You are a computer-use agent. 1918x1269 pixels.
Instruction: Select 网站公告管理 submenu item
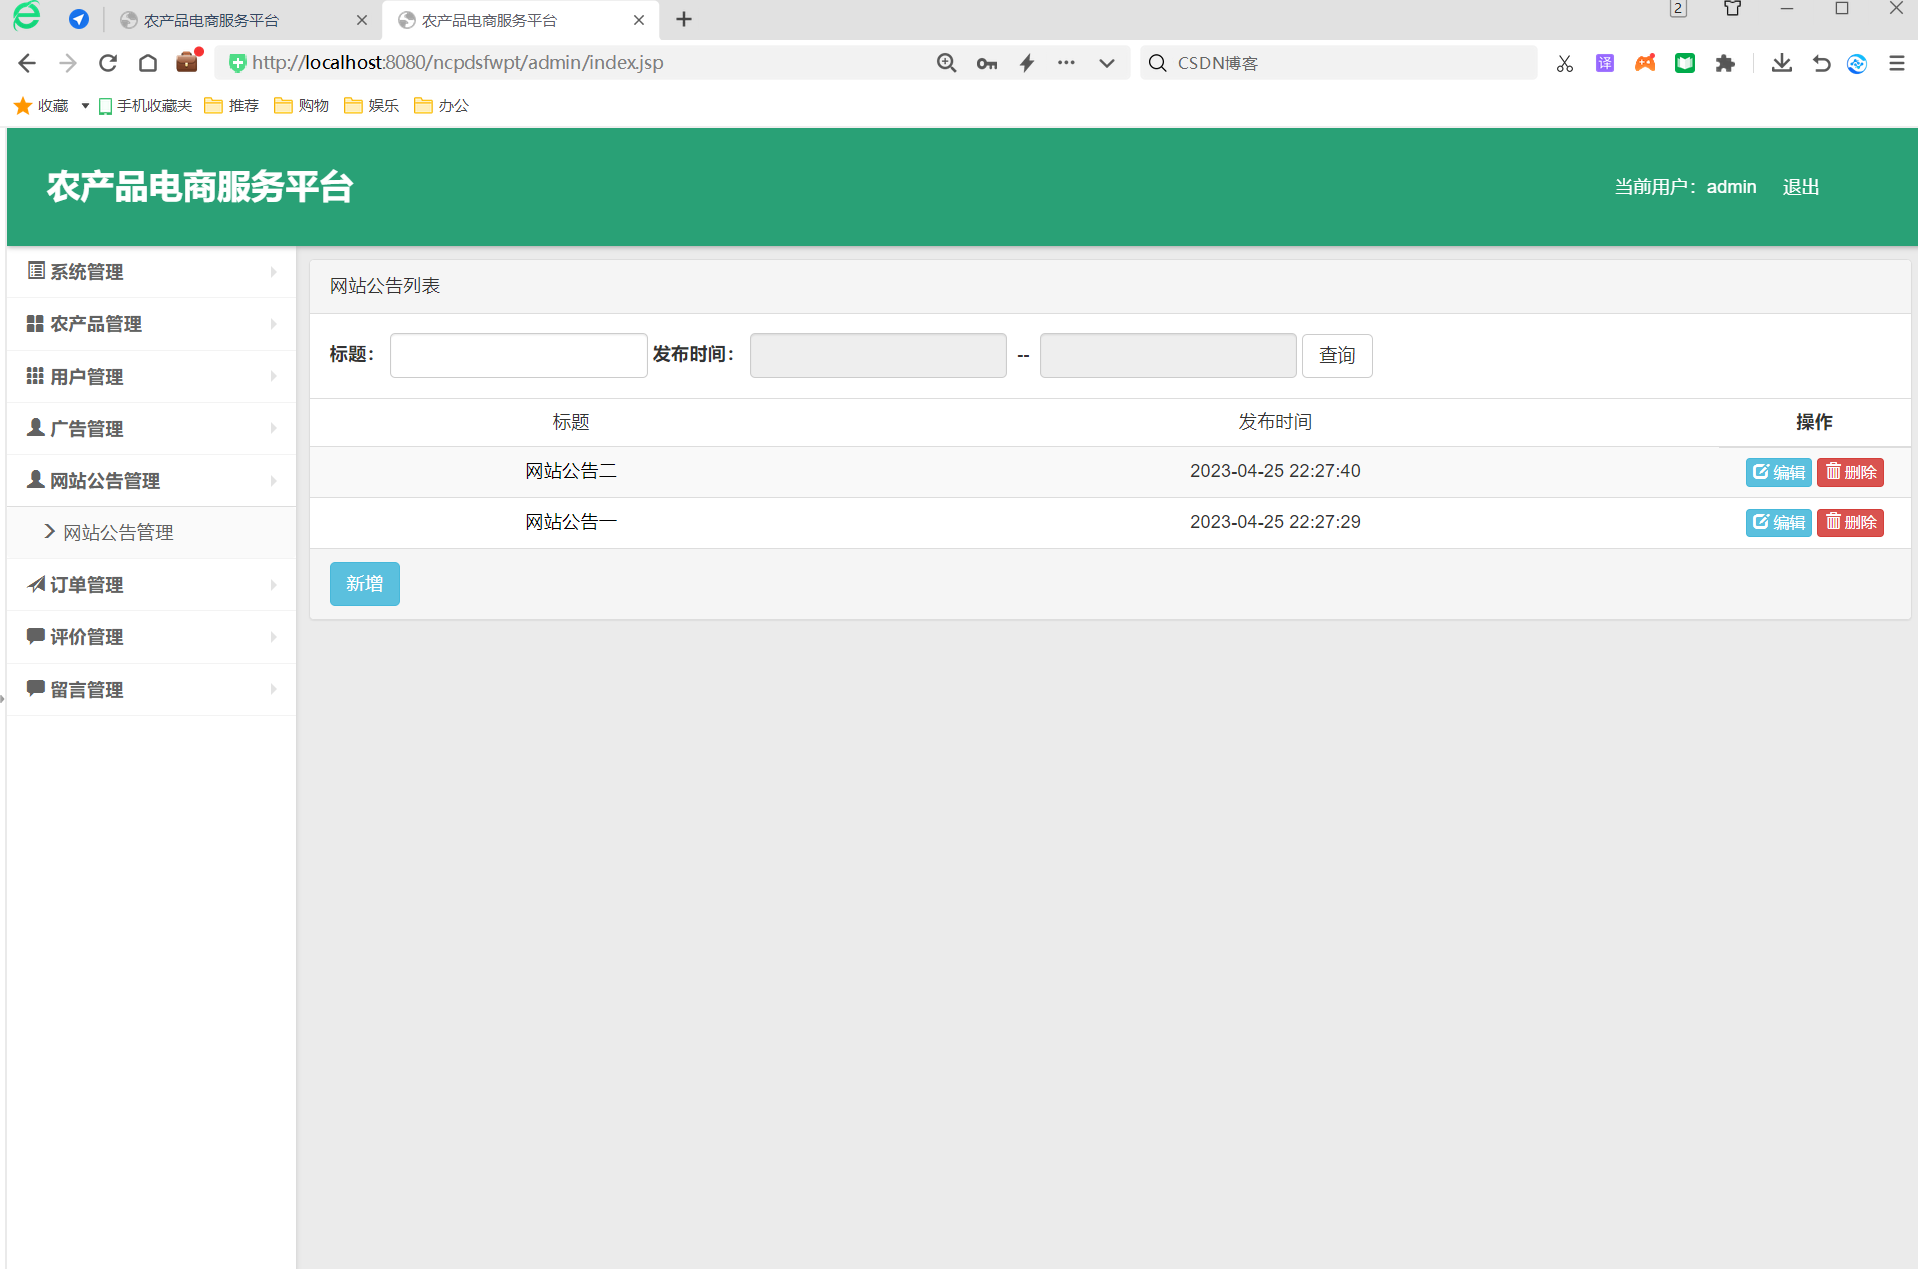point(118,533)
